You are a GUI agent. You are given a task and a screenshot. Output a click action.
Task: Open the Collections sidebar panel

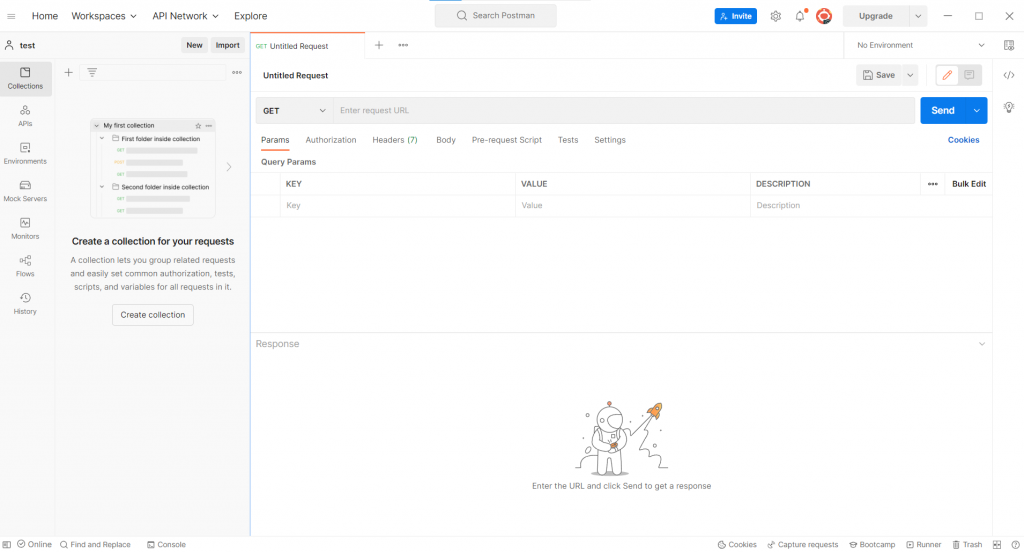point(25,78)
